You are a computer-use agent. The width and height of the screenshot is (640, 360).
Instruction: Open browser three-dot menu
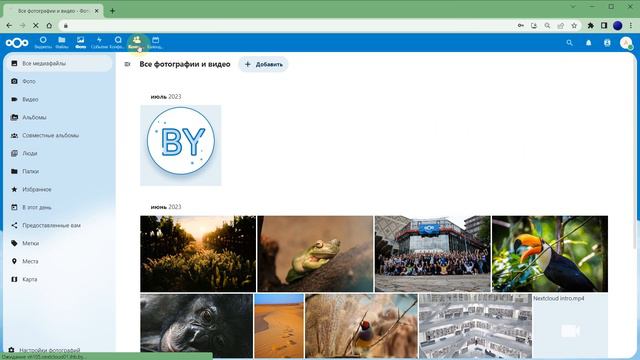coord(631,25)
